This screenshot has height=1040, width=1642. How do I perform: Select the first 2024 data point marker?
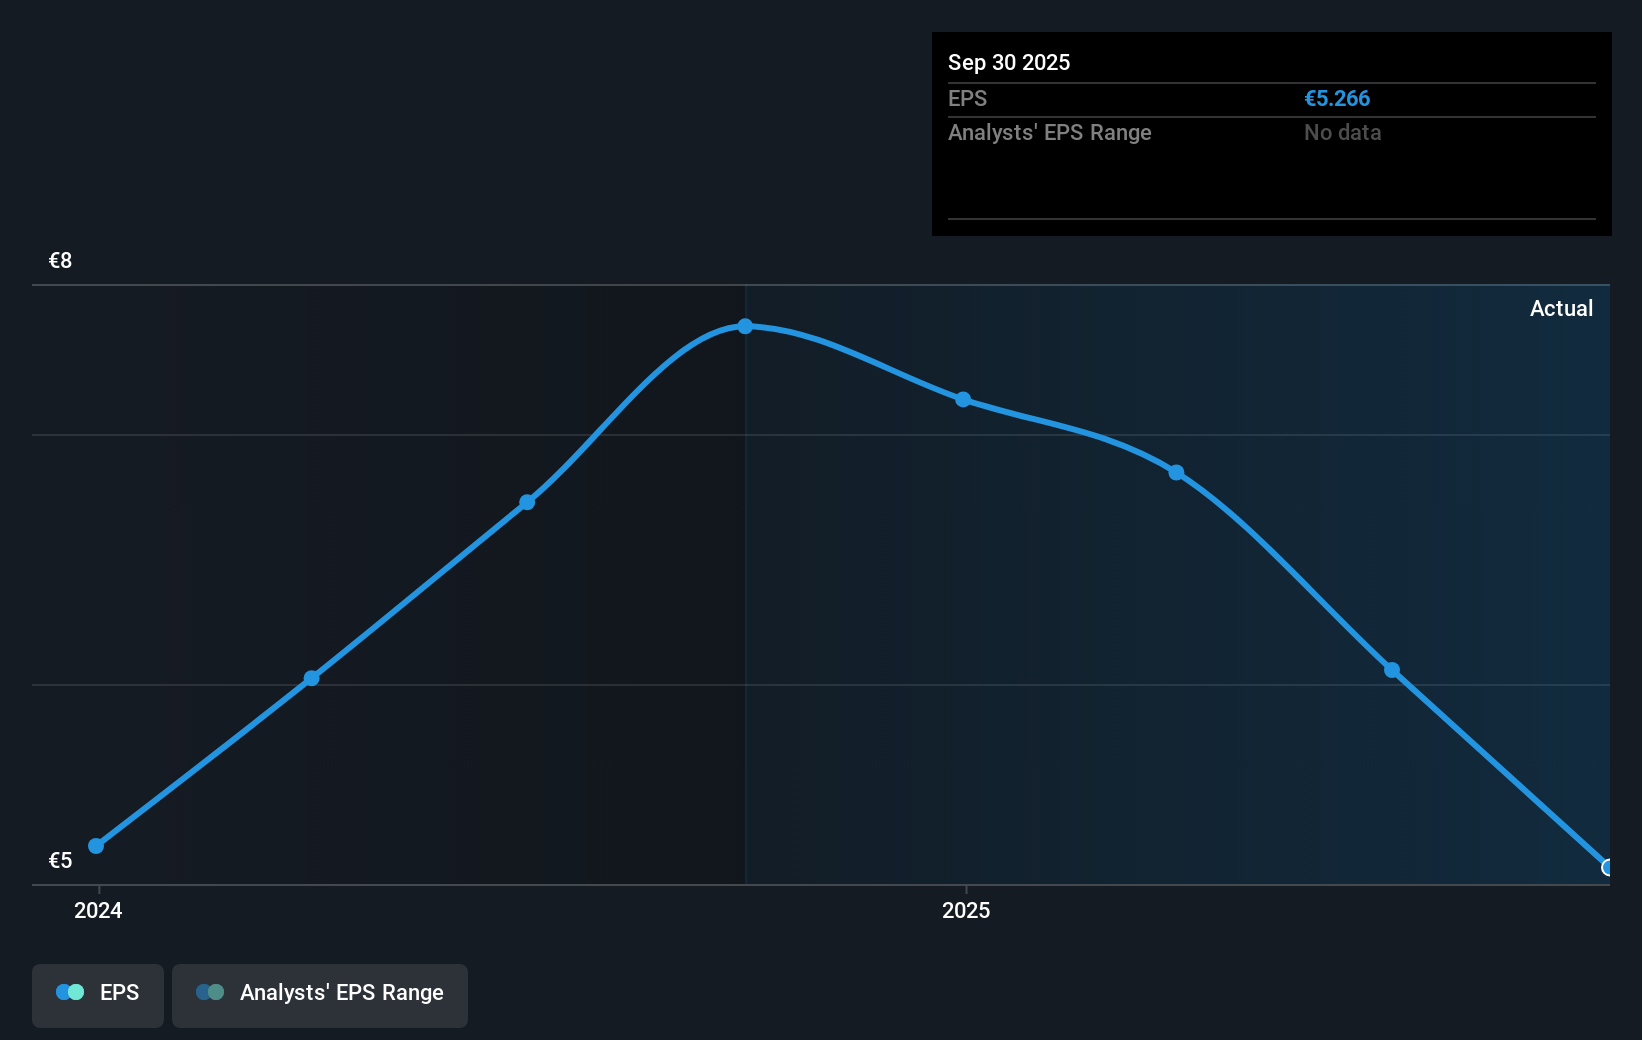pos(96,845)
